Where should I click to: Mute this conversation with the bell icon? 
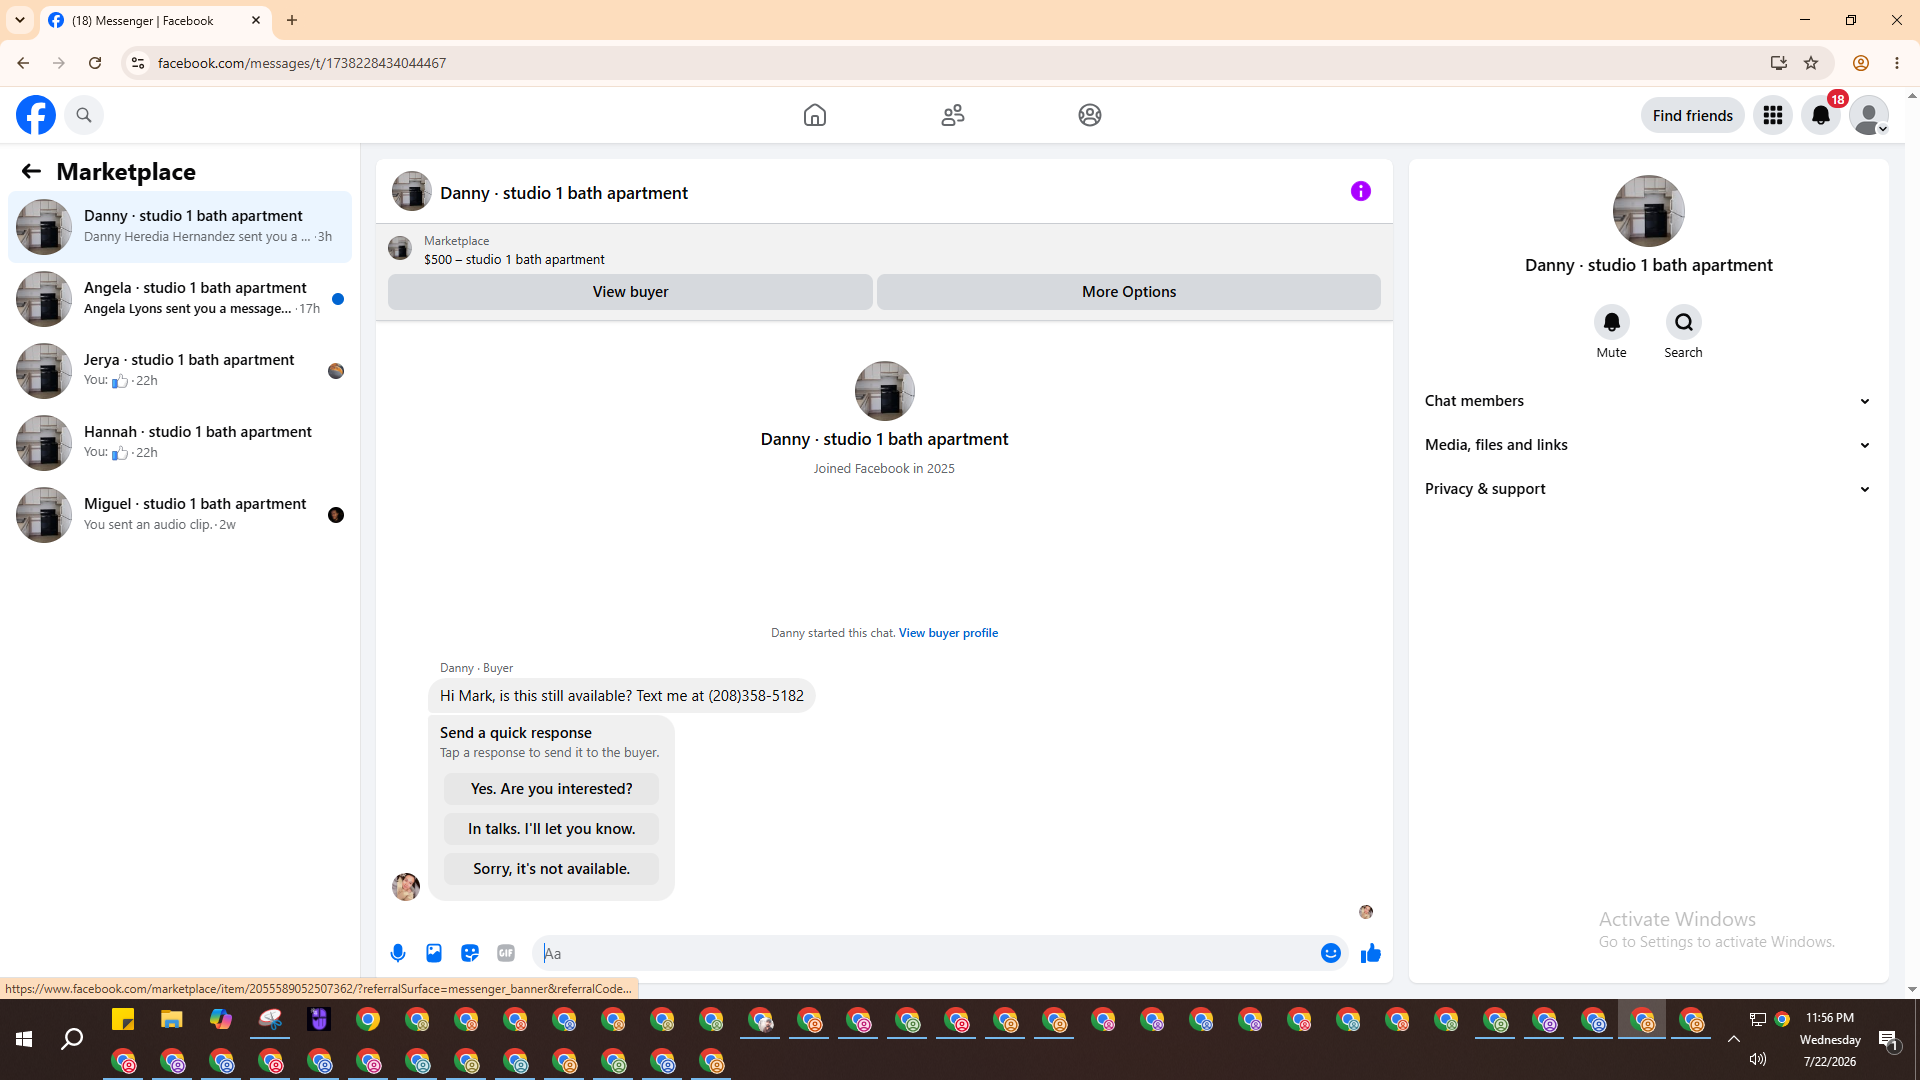pos(1612,322)
